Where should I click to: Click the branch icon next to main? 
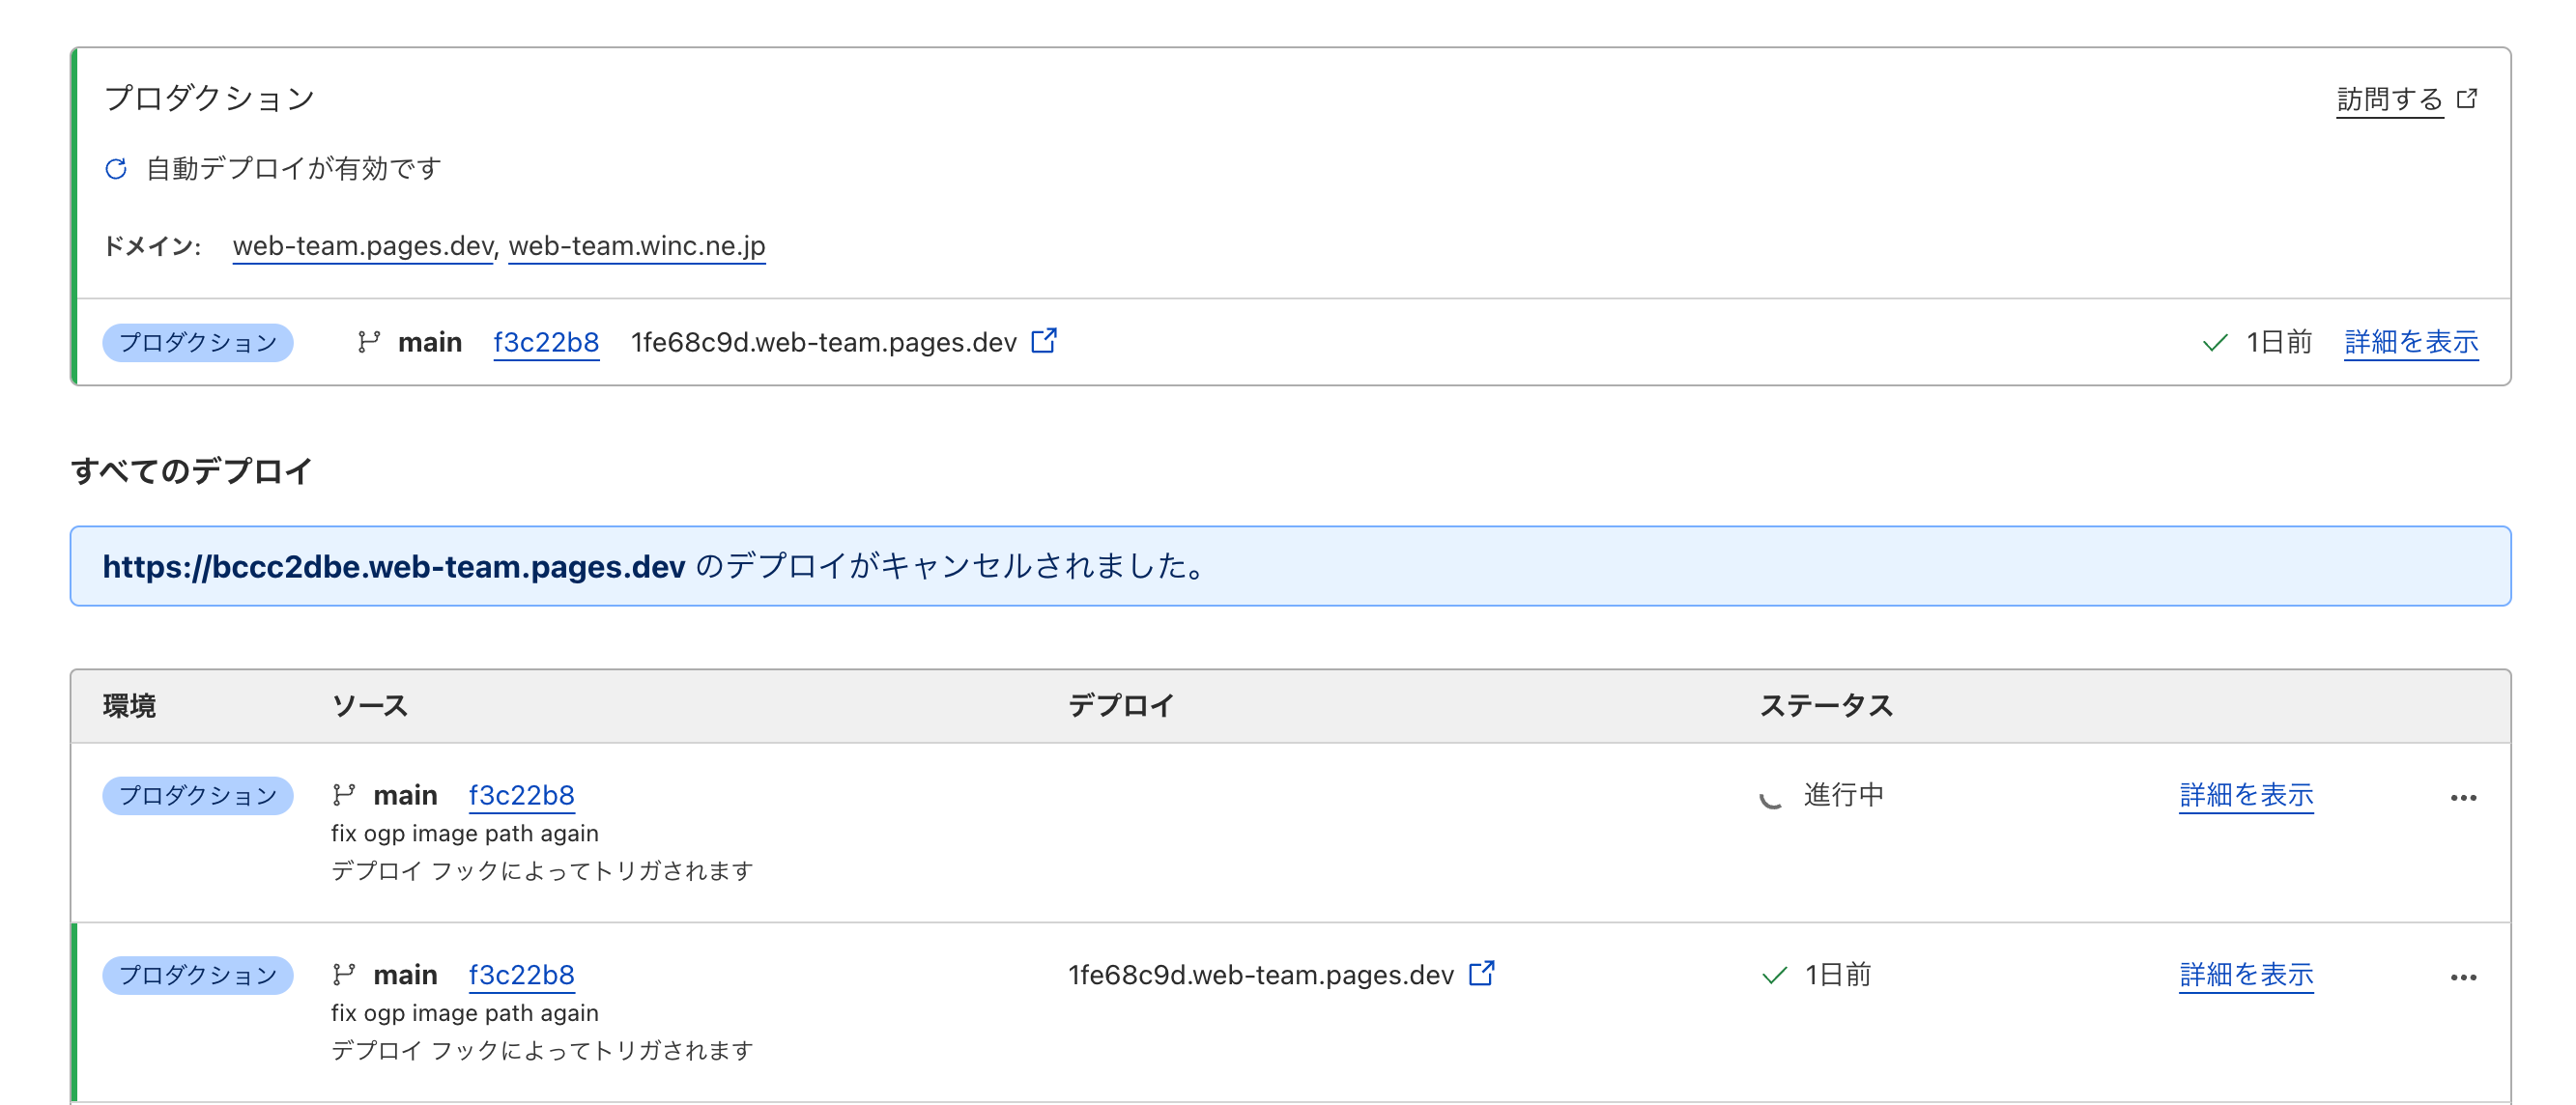pos(369,341)
